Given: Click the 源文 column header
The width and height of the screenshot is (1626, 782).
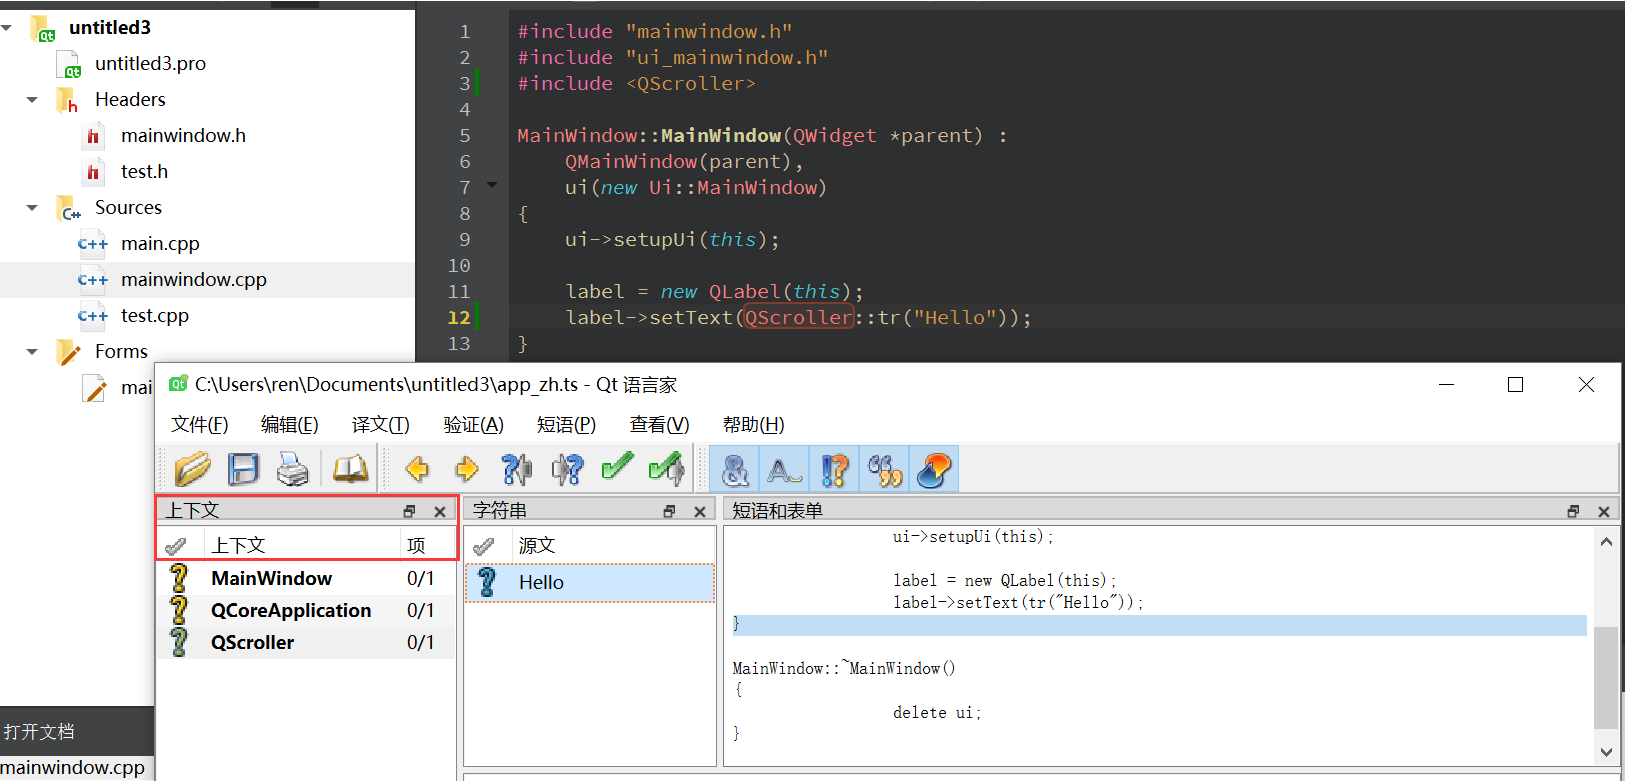Looking at the screenshot, I should (x=613, y=545).
